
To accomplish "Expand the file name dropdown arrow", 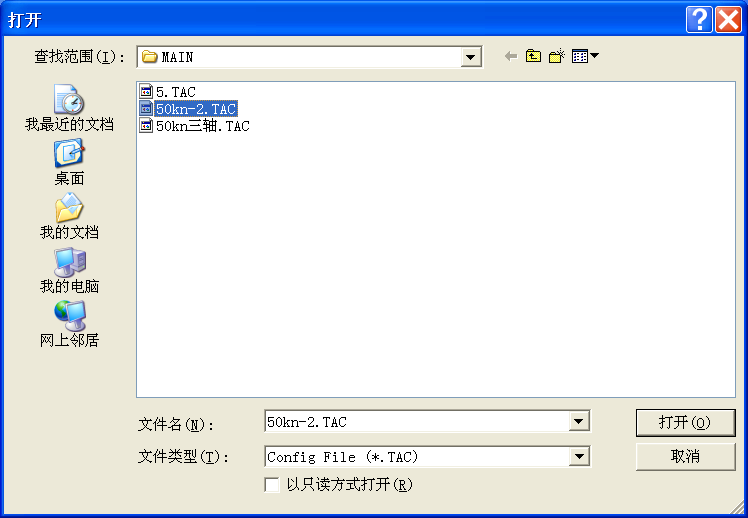I will coord(579,421).
